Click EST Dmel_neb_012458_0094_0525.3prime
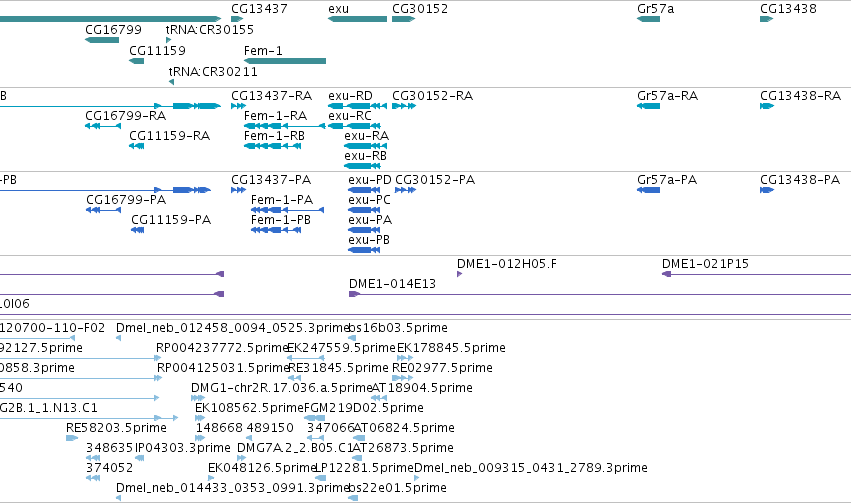The width and height of the screenshot is (851, 503). tap(233, 328)
